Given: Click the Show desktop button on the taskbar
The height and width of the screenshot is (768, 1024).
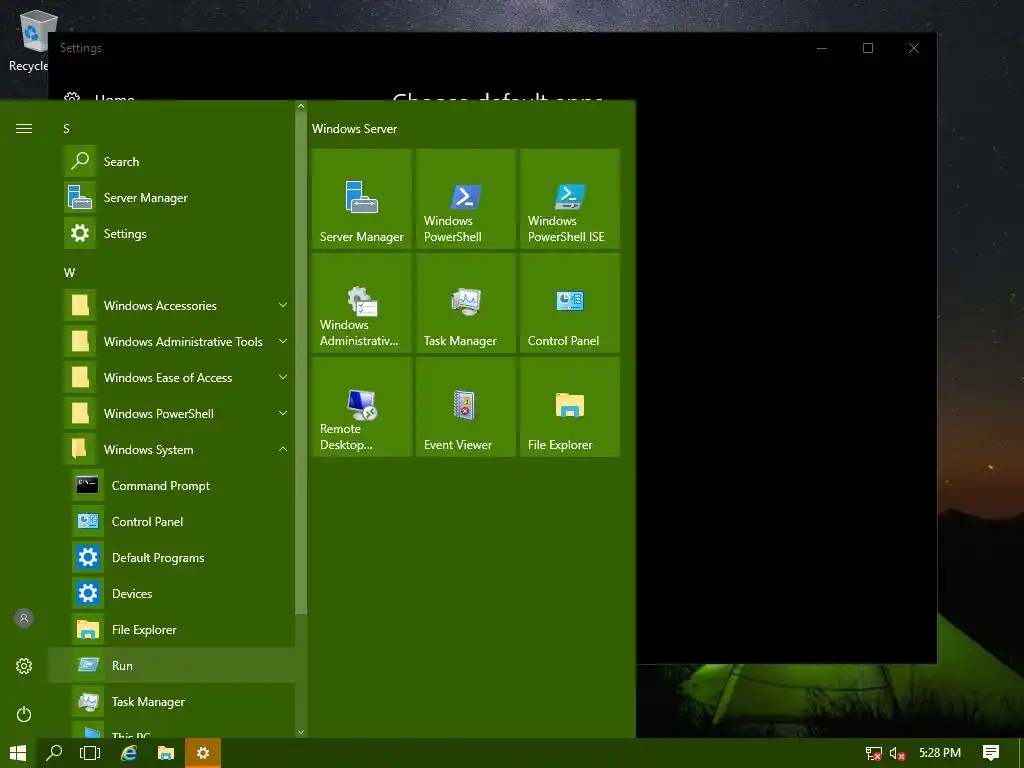Looking at the screenshot, I should click(1021, 753).
